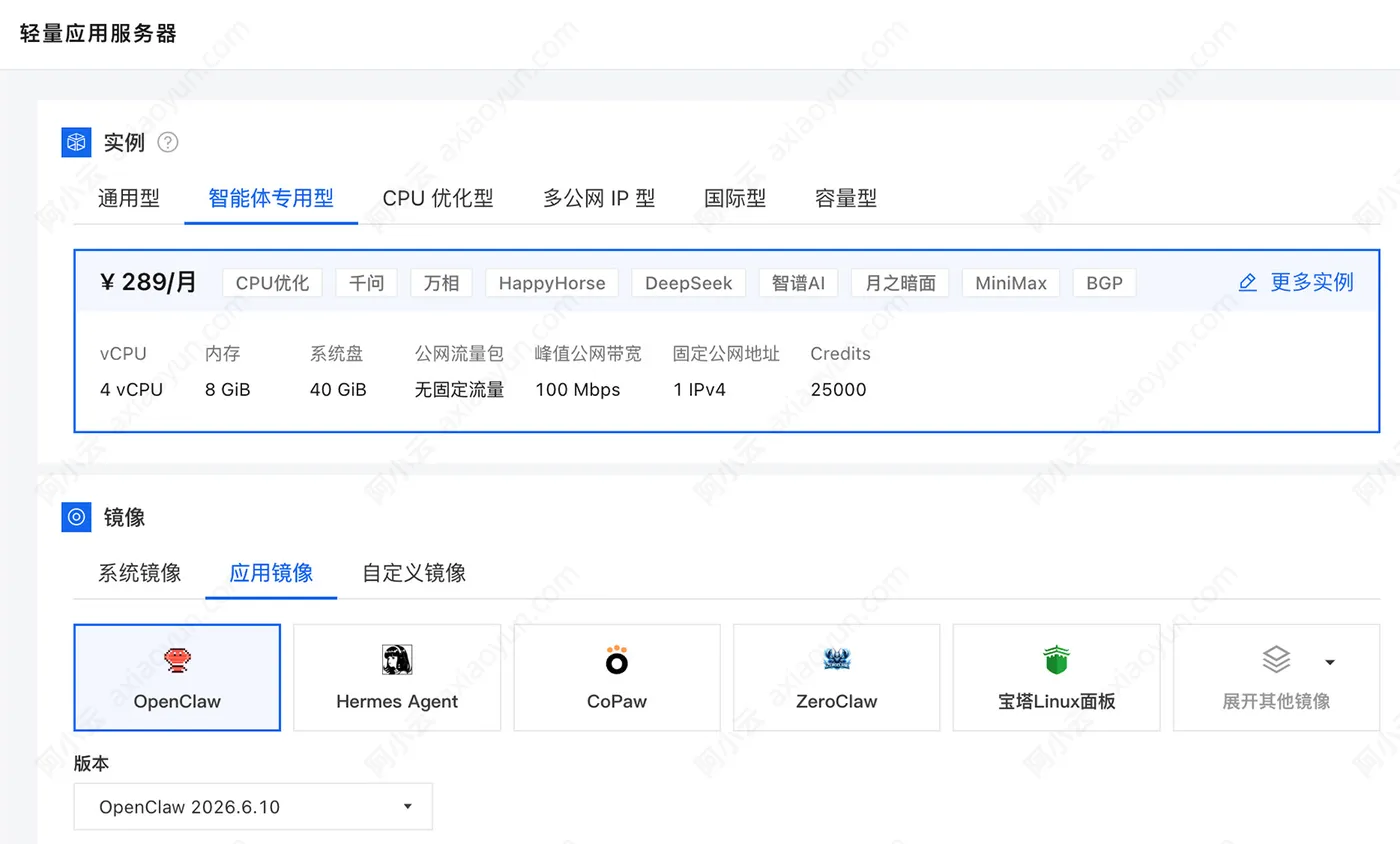Click the 轻量应用服务器 page title
Viewport: 1400px width, 844px height.
point(98,33)
